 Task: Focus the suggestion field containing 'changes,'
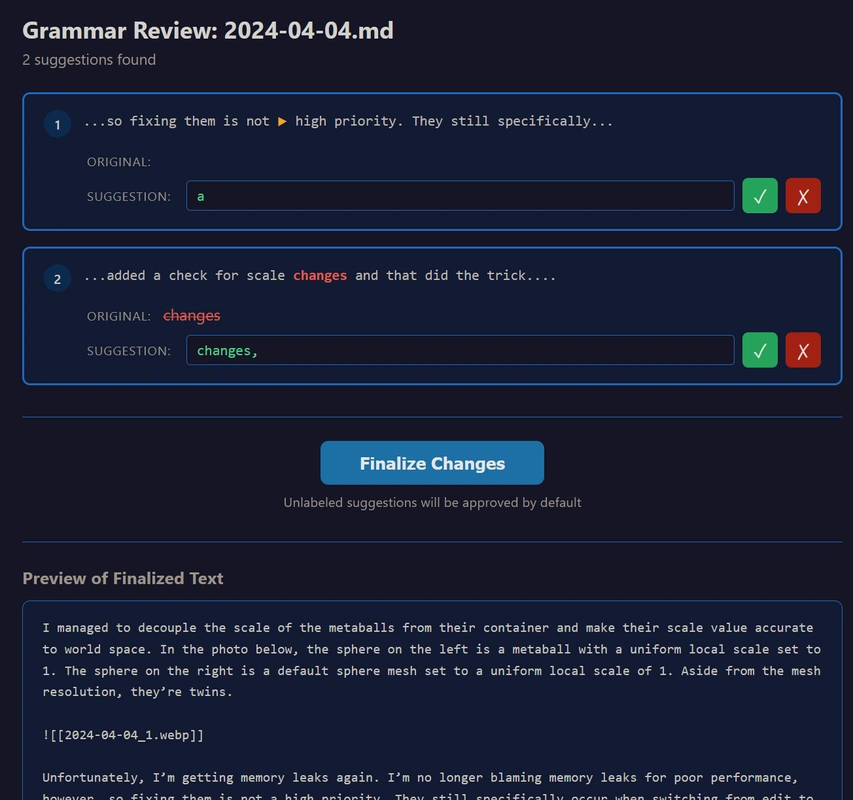pos(460,350)
